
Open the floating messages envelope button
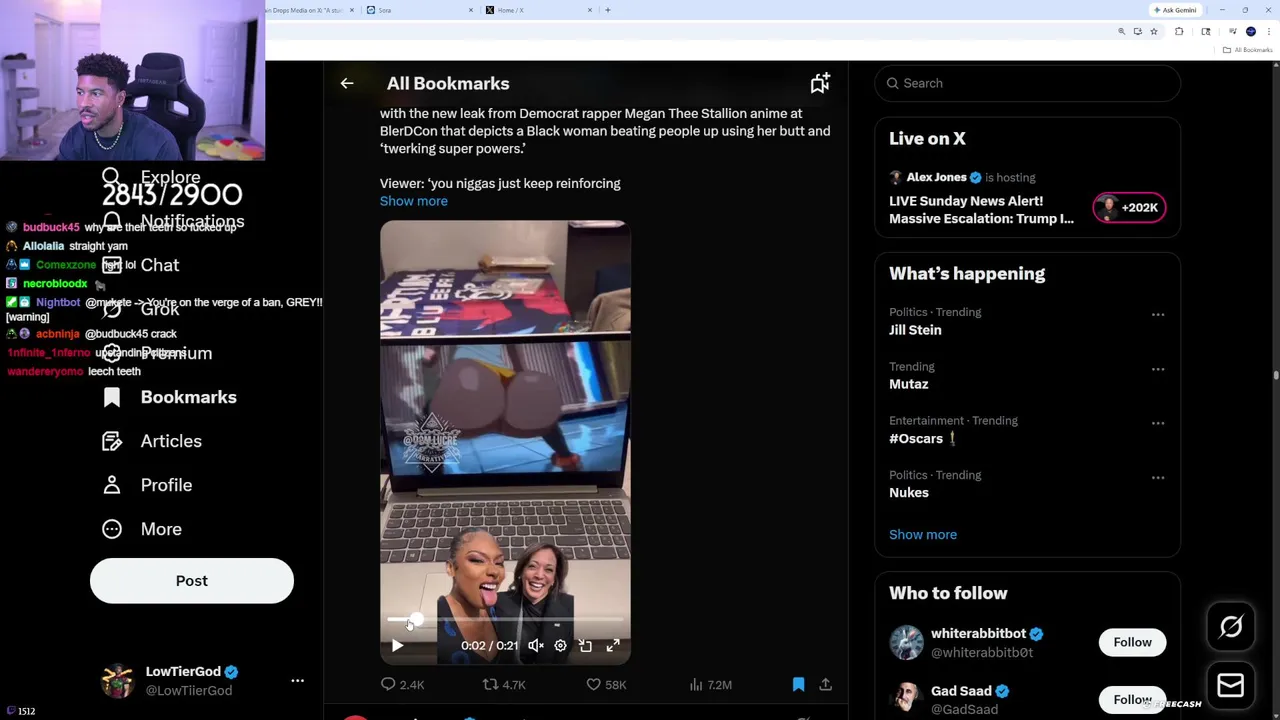pyautogui.click(x=1231, y=686)
